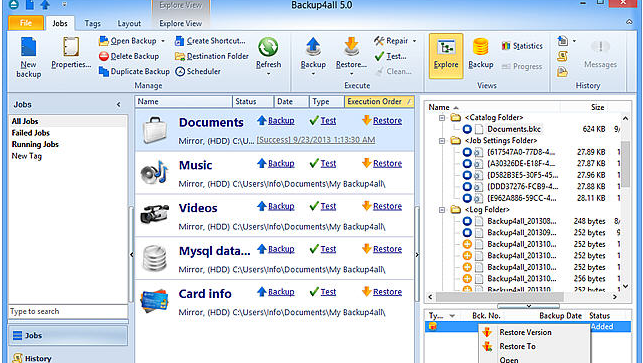643x363 pixels.
Task: Open the History navigation pane button
Action: (68, 358)
